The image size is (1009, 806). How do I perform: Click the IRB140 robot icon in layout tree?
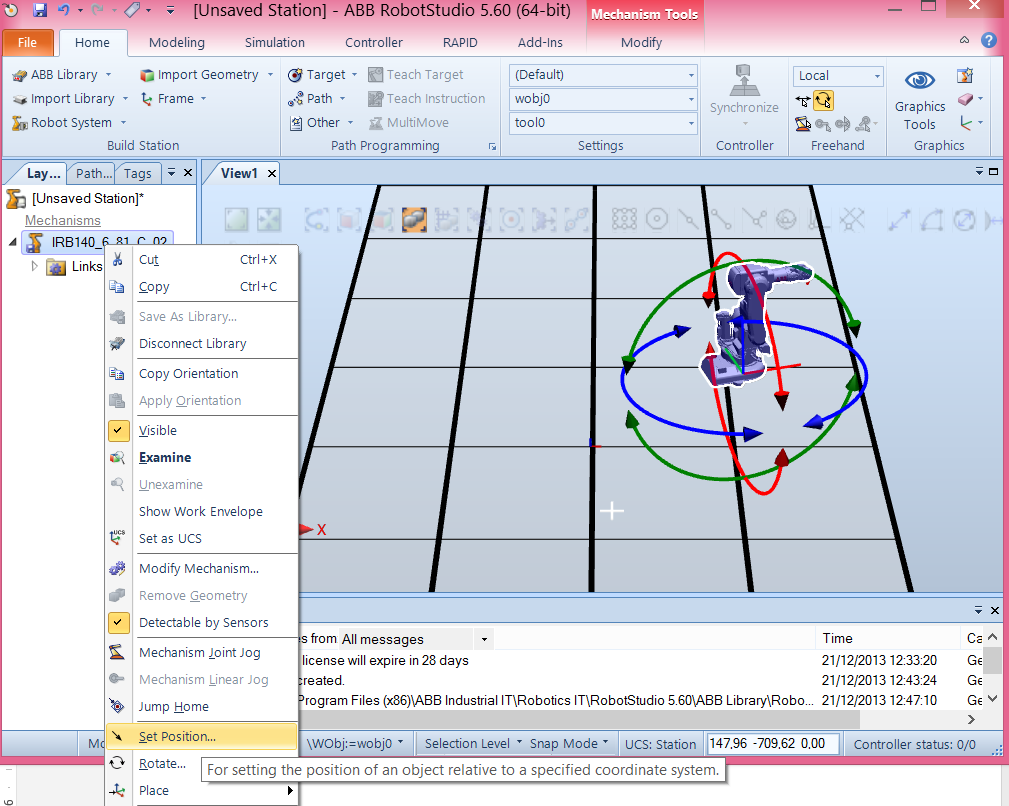(34, 243)
